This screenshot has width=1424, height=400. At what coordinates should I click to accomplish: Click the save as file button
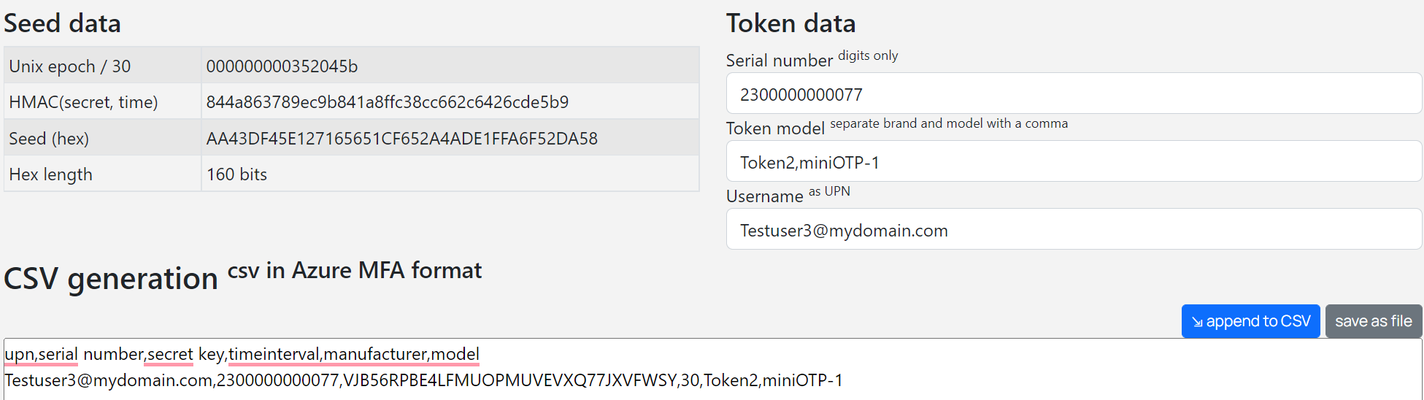click(1373, 321)
